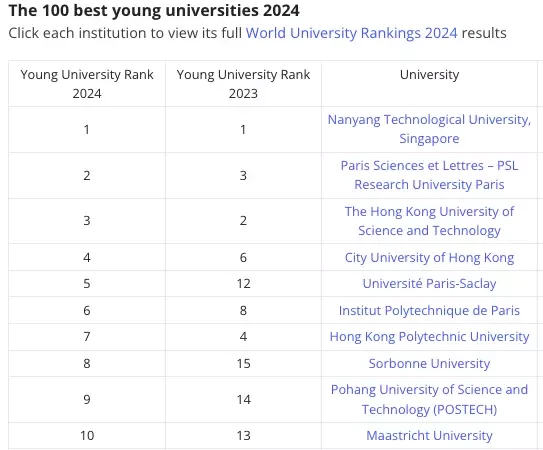Select the 'Young University Rank 2023' column header

[x=243, y=84]
